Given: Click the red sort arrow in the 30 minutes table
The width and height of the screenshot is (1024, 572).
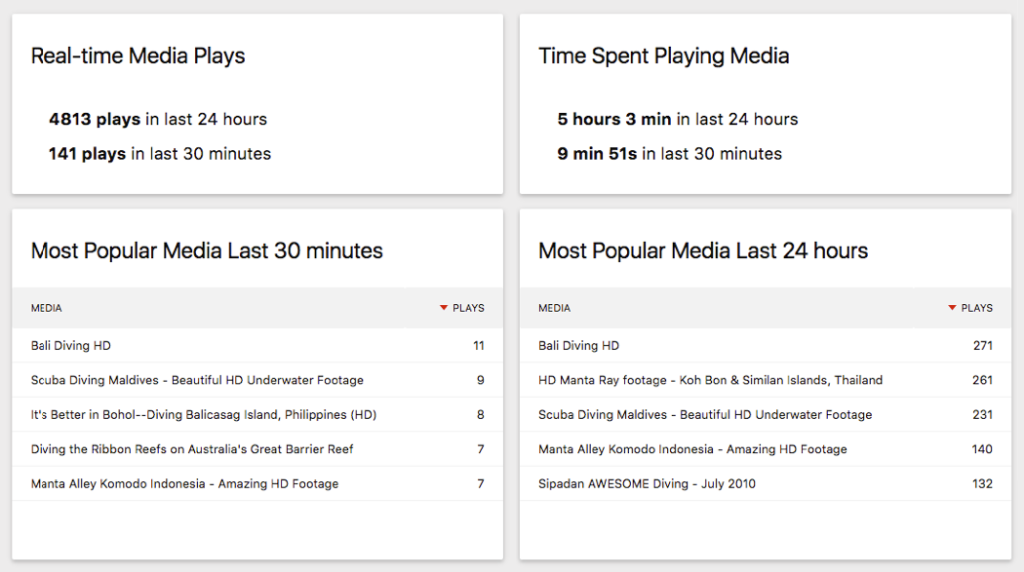Looking at the screenshot, I should [x=444, y=308].
